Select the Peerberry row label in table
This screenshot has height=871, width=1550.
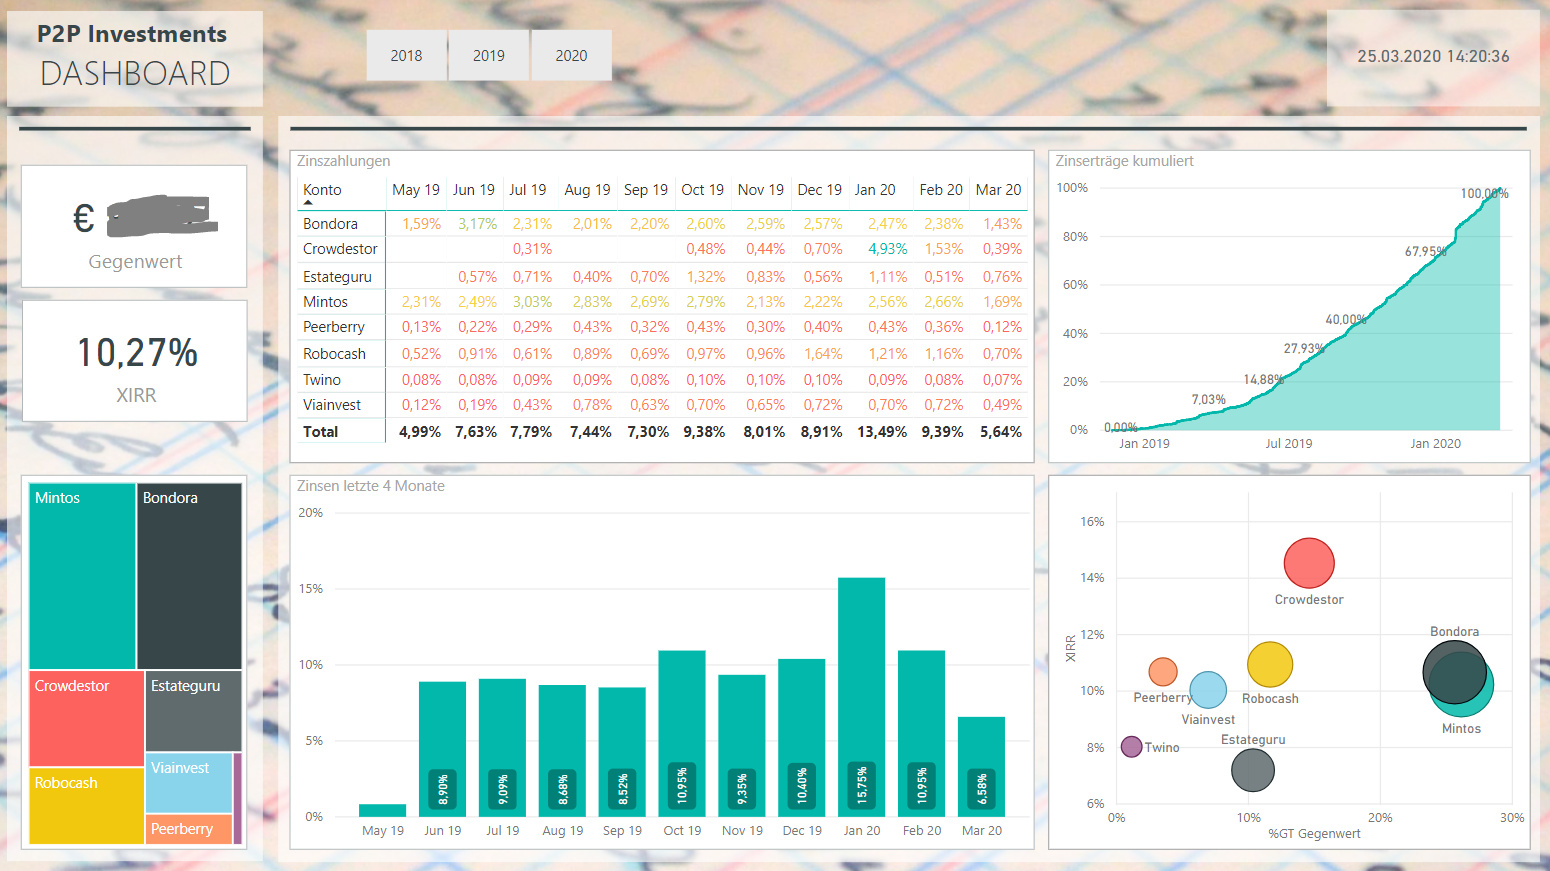click(334, 327)
